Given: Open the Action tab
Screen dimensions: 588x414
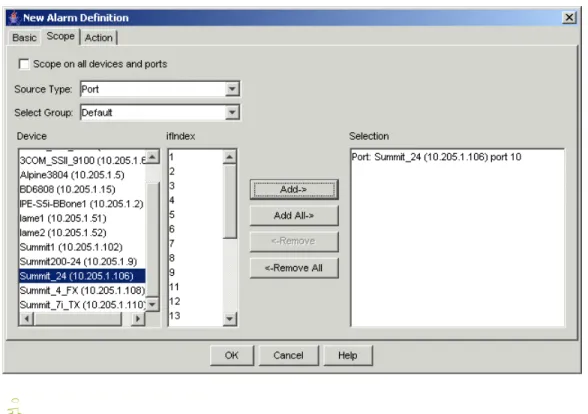Looking at the screenshot, I should point(99,38).
